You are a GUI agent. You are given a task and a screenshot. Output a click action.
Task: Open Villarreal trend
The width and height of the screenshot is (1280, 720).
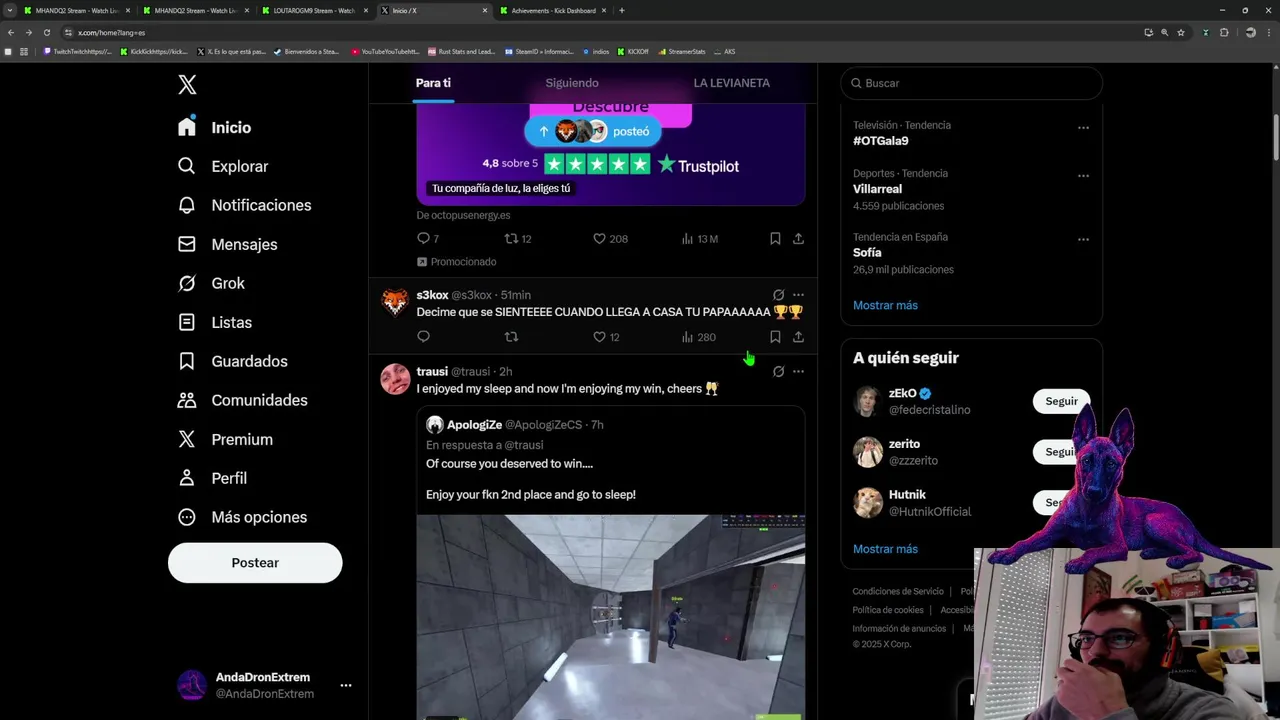[877, 189]
